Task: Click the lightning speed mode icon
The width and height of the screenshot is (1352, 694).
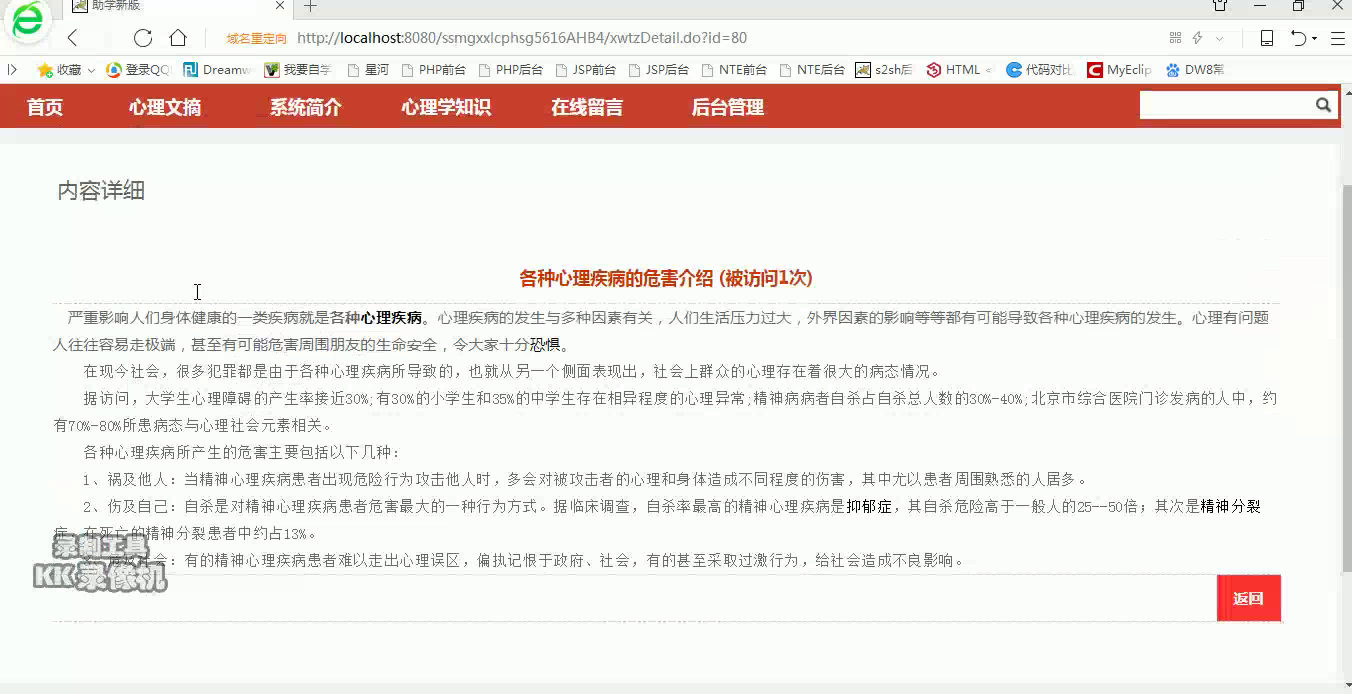Action: [1197, 38]
